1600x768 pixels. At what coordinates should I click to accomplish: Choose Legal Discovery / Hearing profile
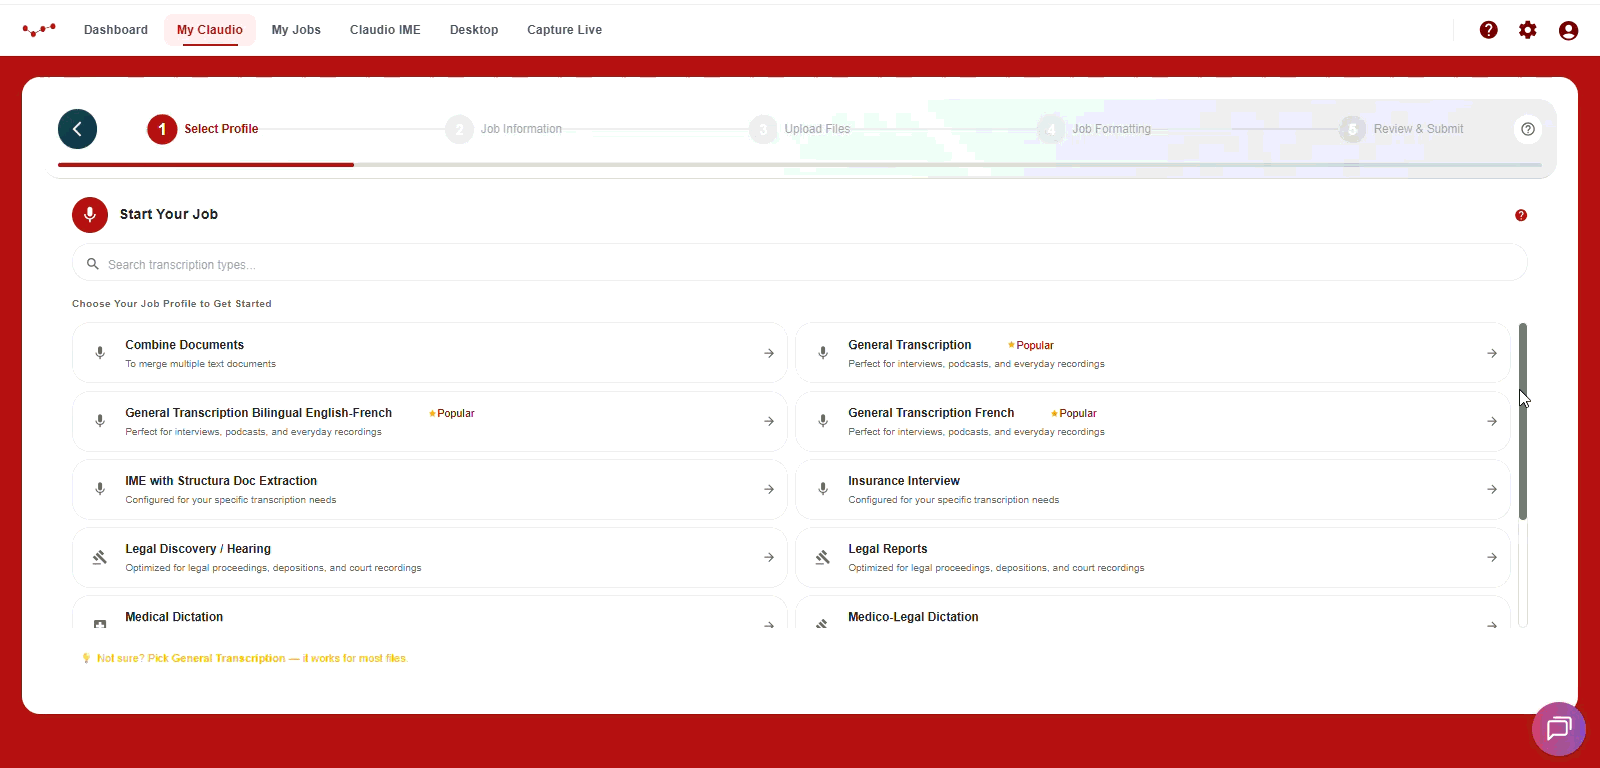click(x=430, y=557)
